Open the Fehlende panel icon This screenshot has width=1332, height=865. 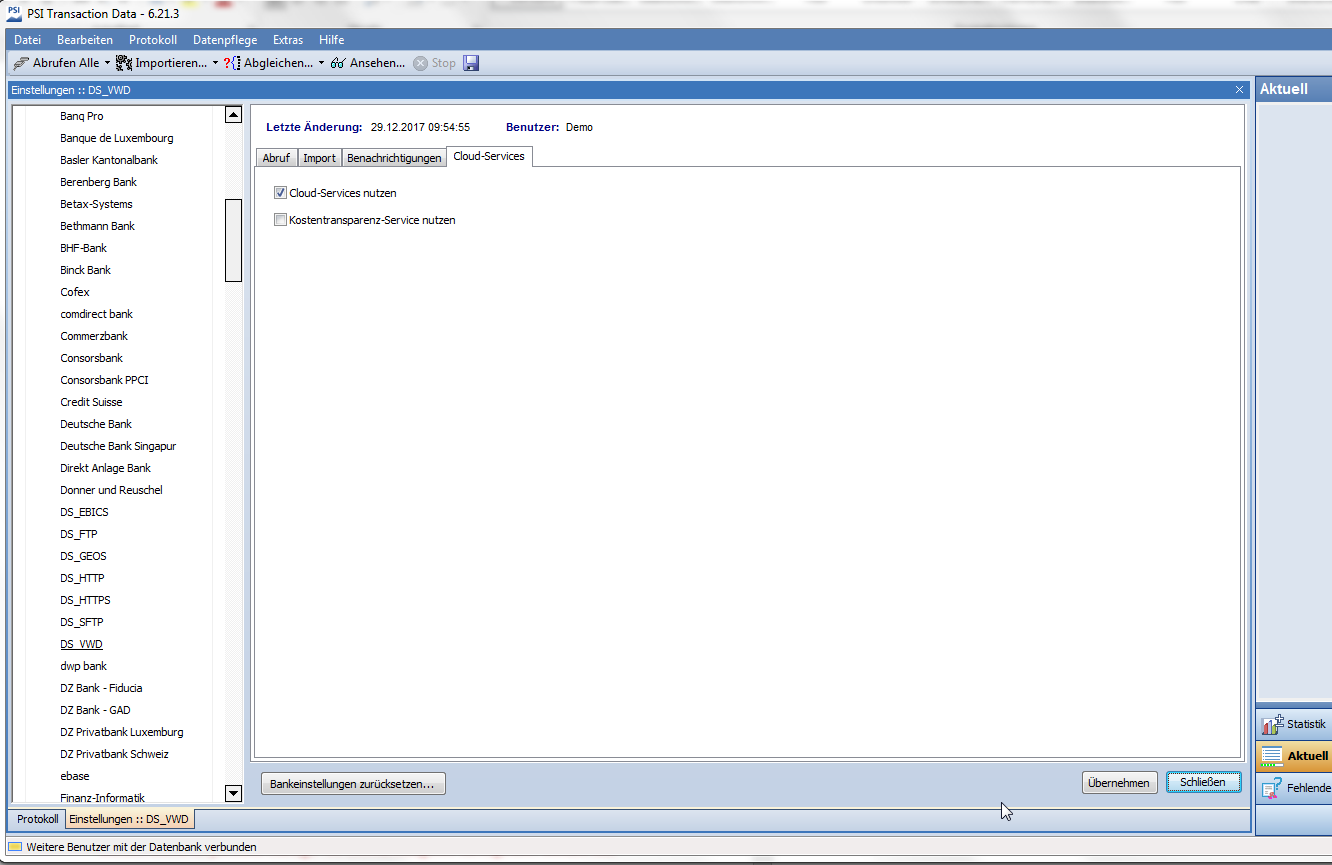(x=1271, y=788)
